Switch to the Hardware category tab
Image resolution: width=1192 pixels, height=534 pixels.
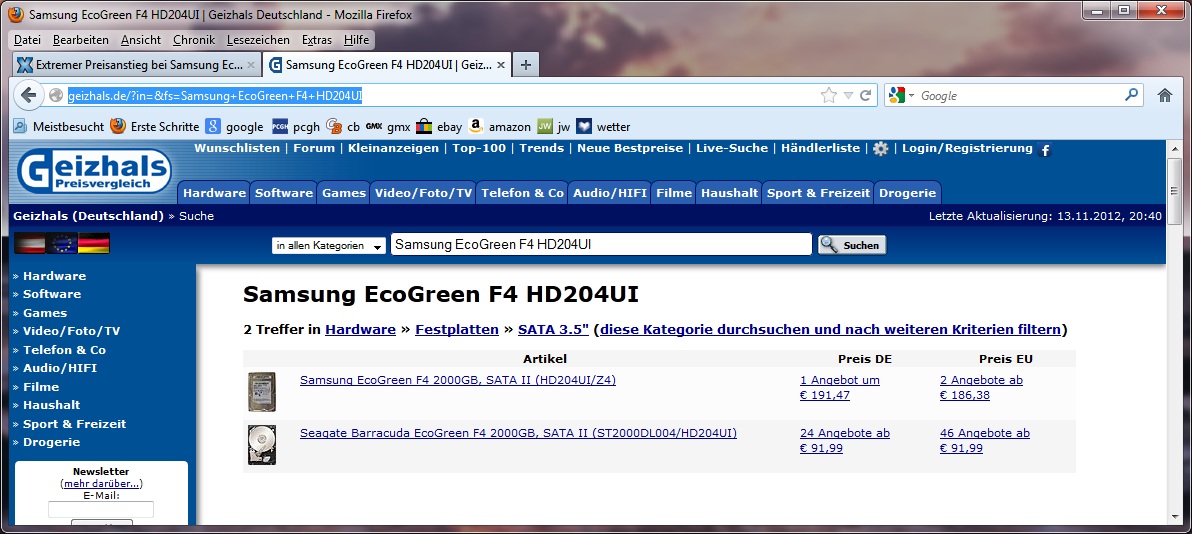214,193
